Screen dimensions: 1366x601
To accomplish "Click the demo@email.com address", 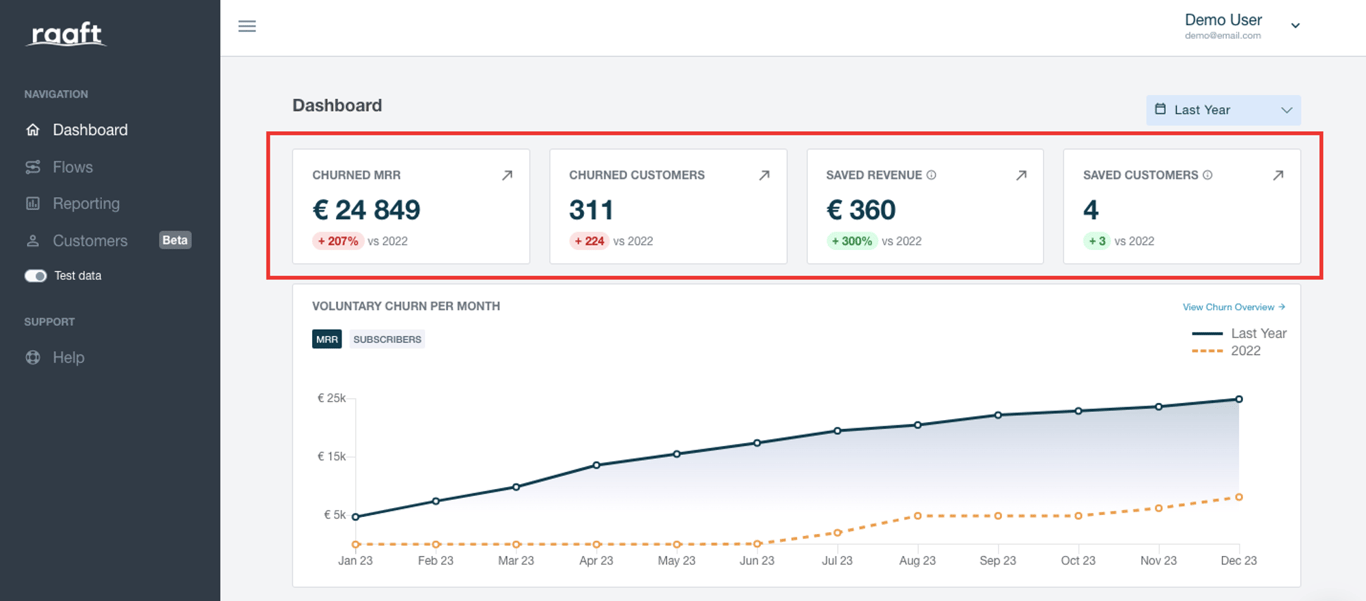I will coord(1223,36).
